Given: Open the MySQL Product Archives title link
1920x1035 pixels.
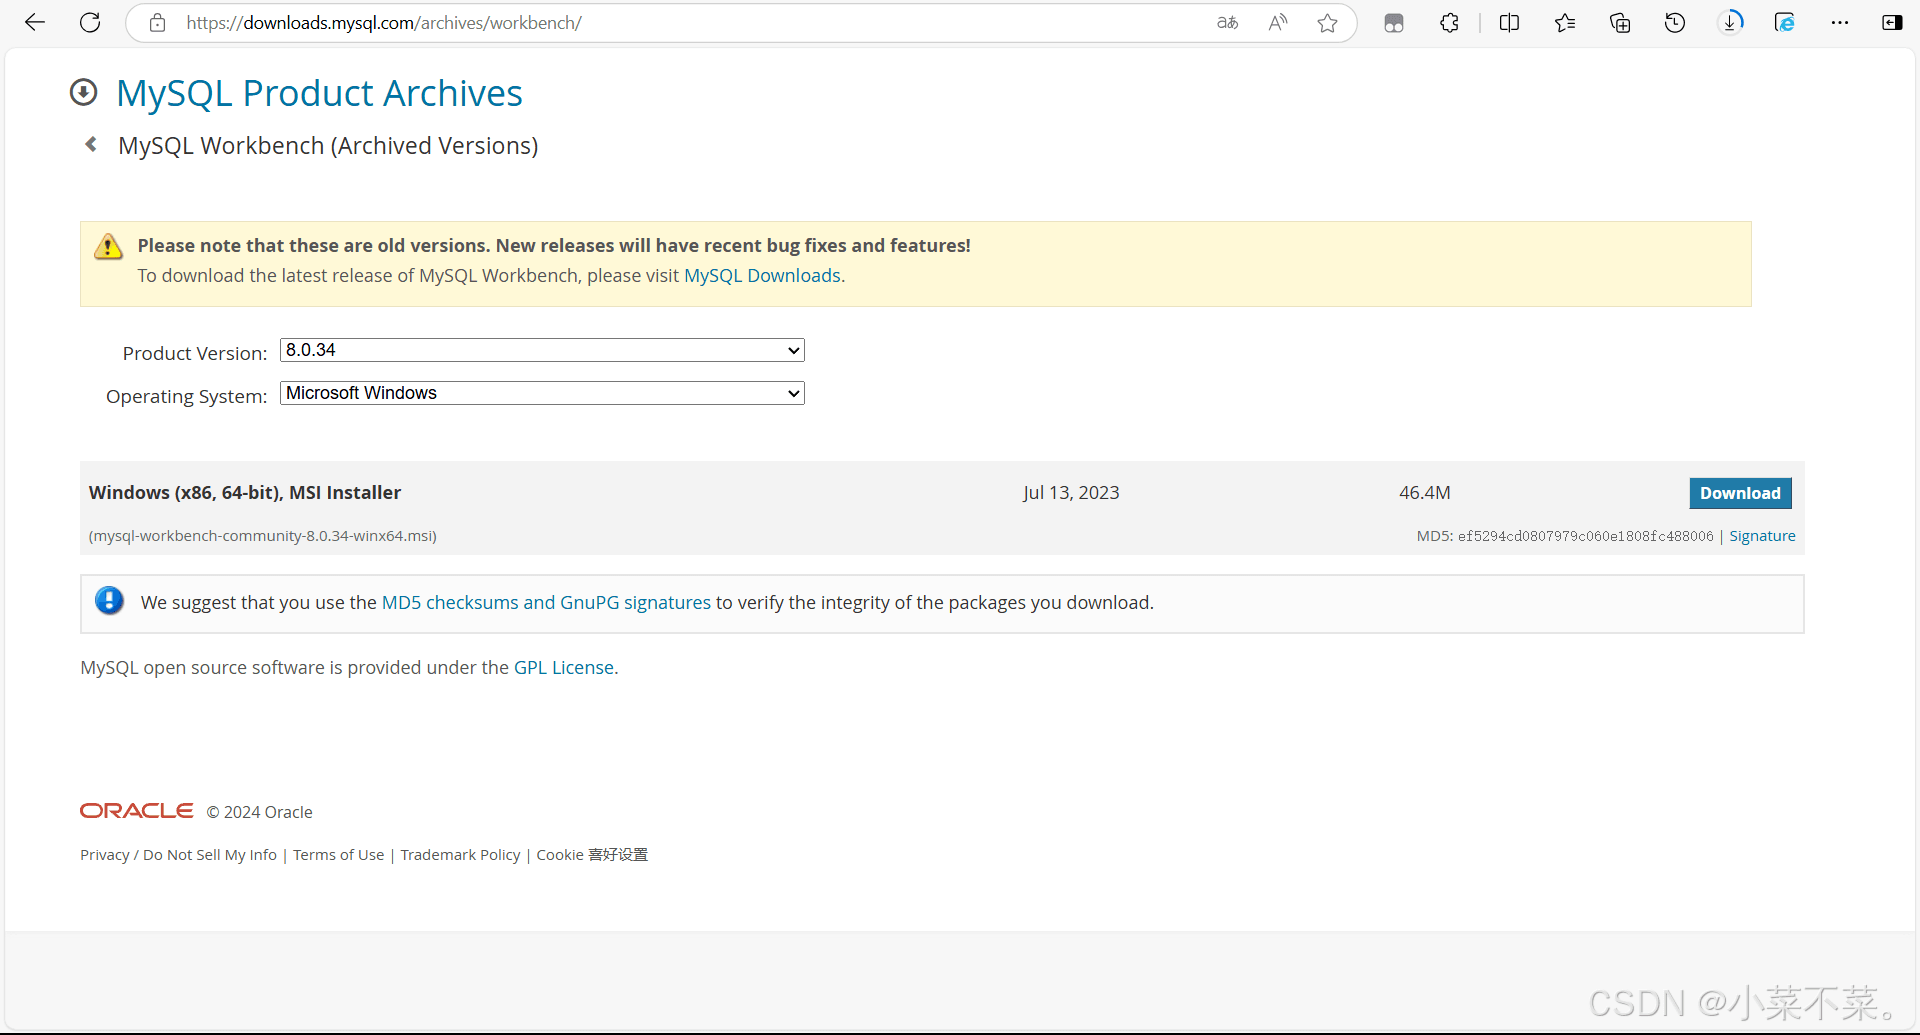Looking at the screenshot, I should click(x=319, y=93).
